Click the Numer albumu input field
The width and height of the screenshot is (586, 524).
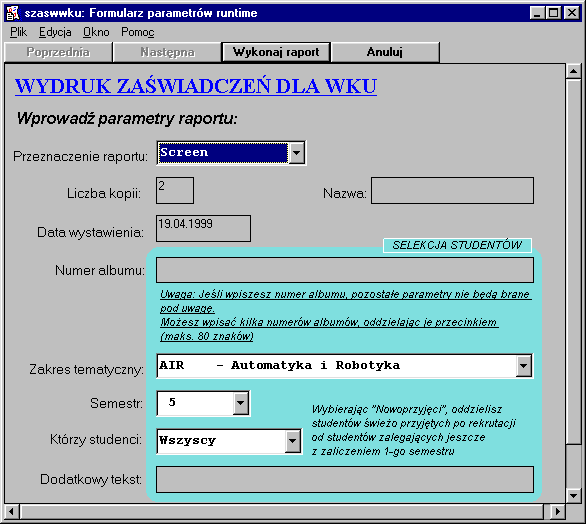(345, 270)
